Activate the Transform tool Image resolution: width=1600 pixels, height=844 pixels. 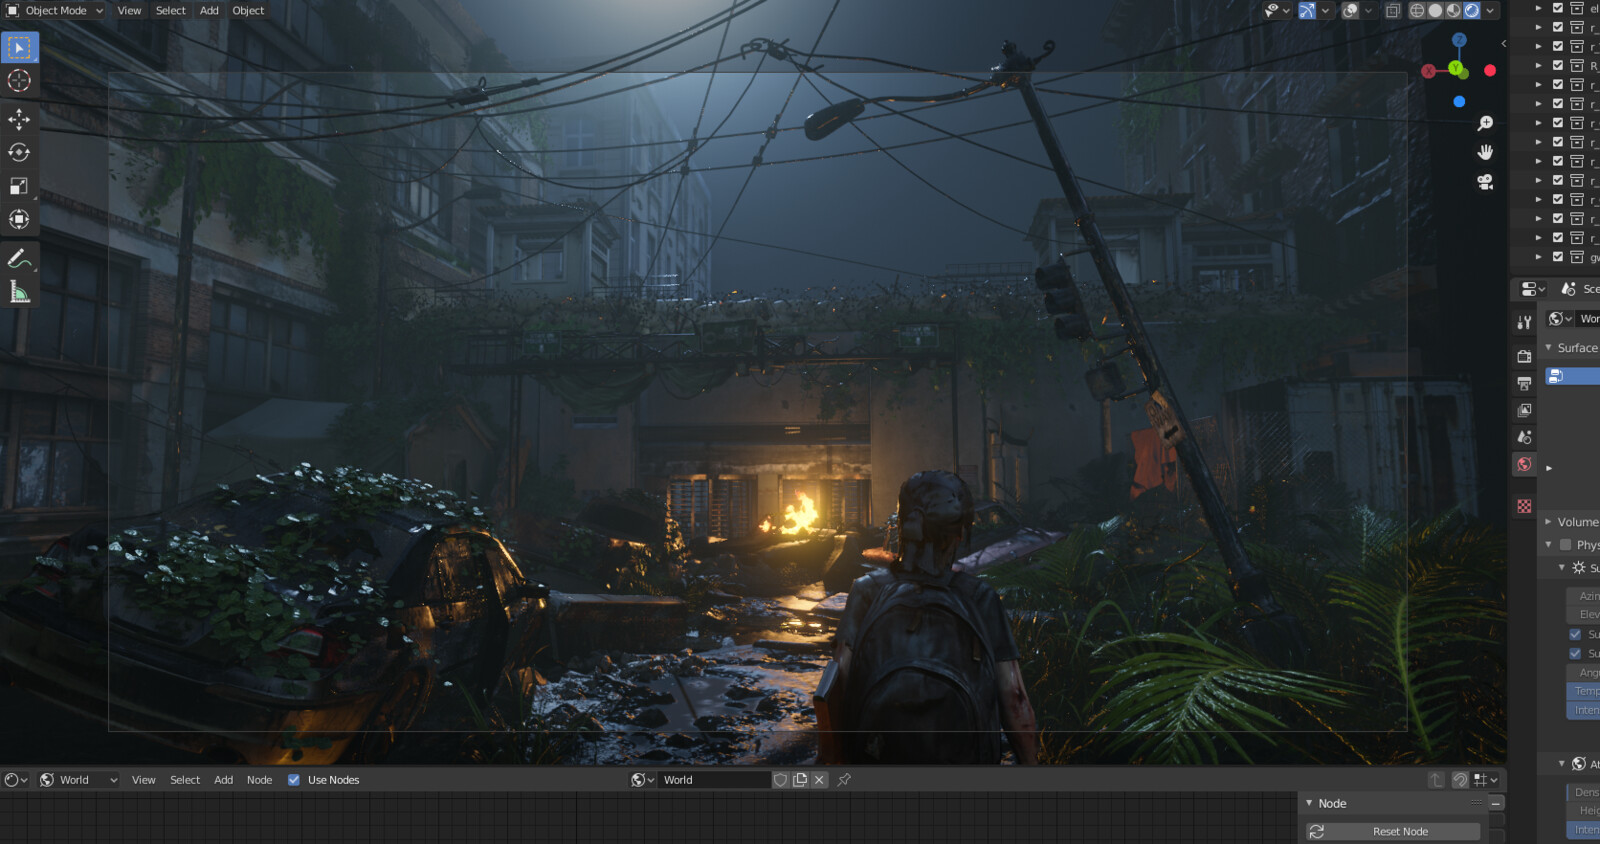19,219
